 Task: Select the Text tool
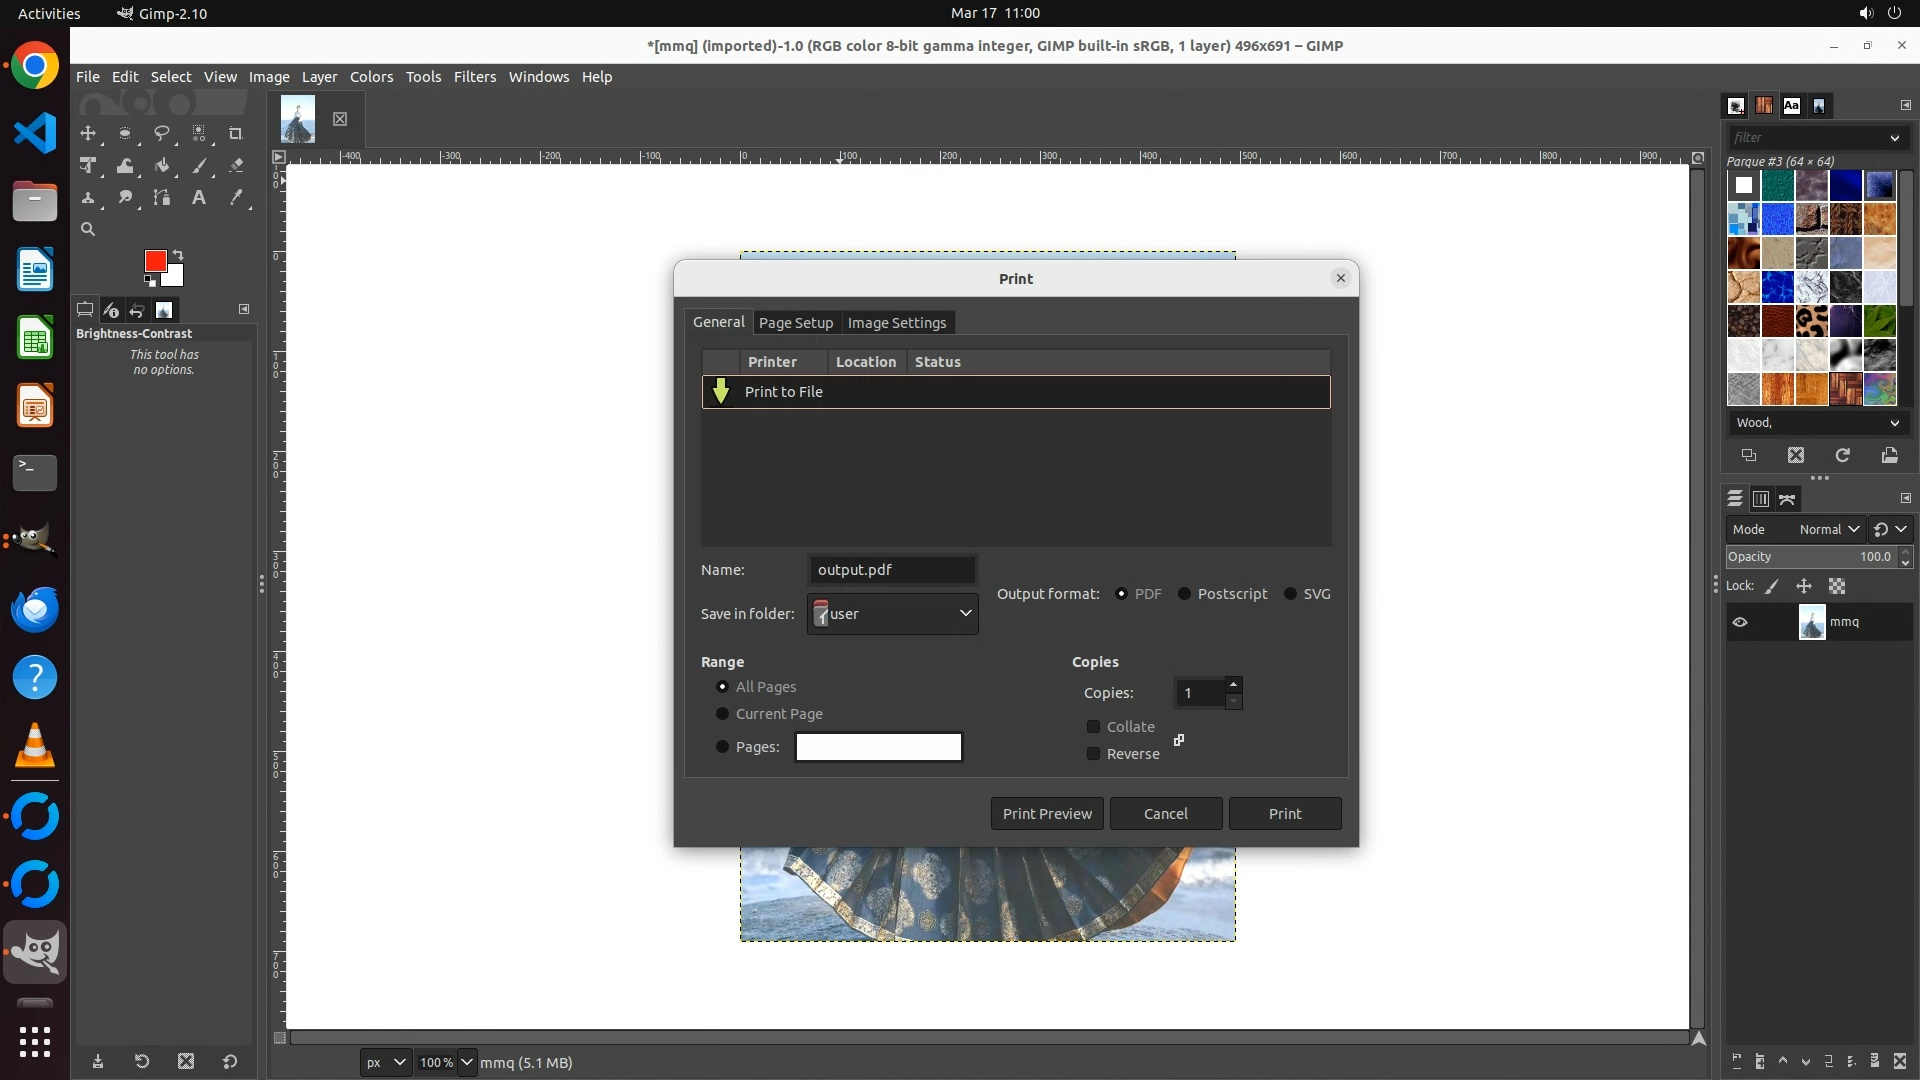point(199,198)
